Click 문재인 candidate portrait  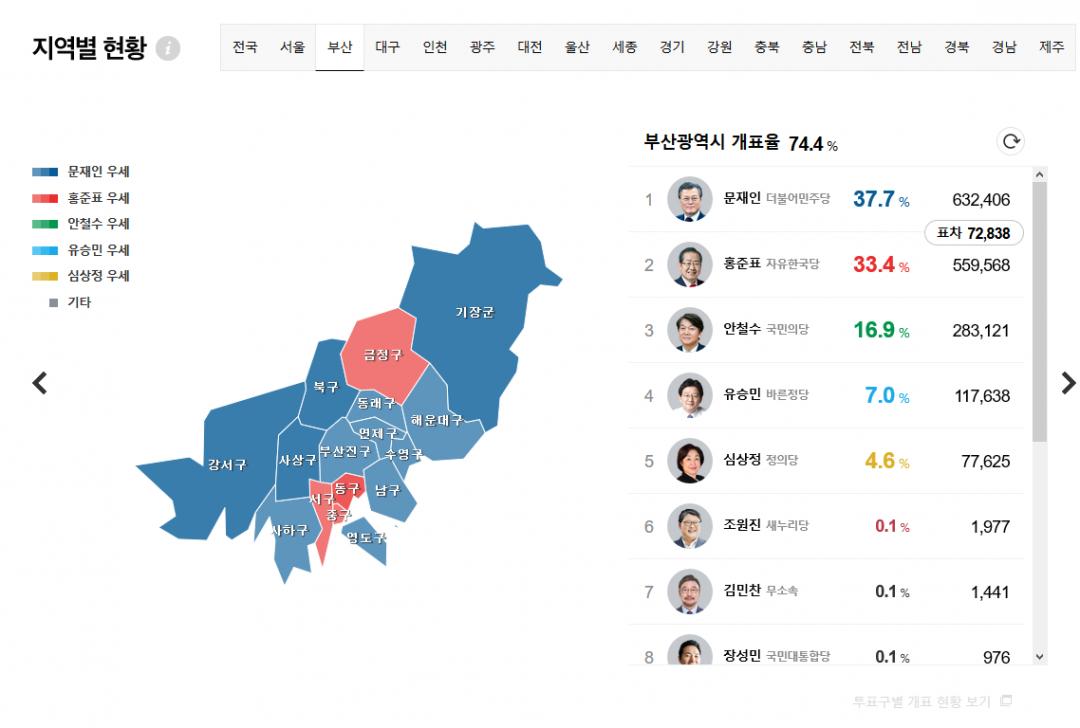tap(689, 199)
